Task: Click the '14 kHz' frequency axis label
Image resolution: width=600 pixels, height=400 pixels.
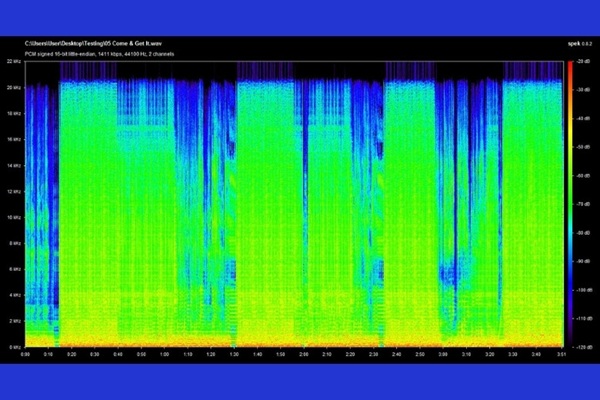Action: click(14, 165)
